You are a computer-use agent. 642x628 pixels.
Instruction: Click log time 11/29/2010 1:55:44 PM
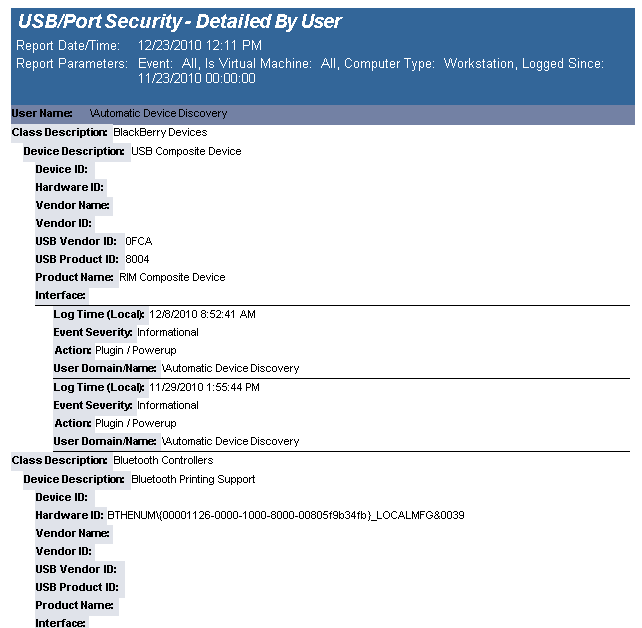click(x=206, y=387)
